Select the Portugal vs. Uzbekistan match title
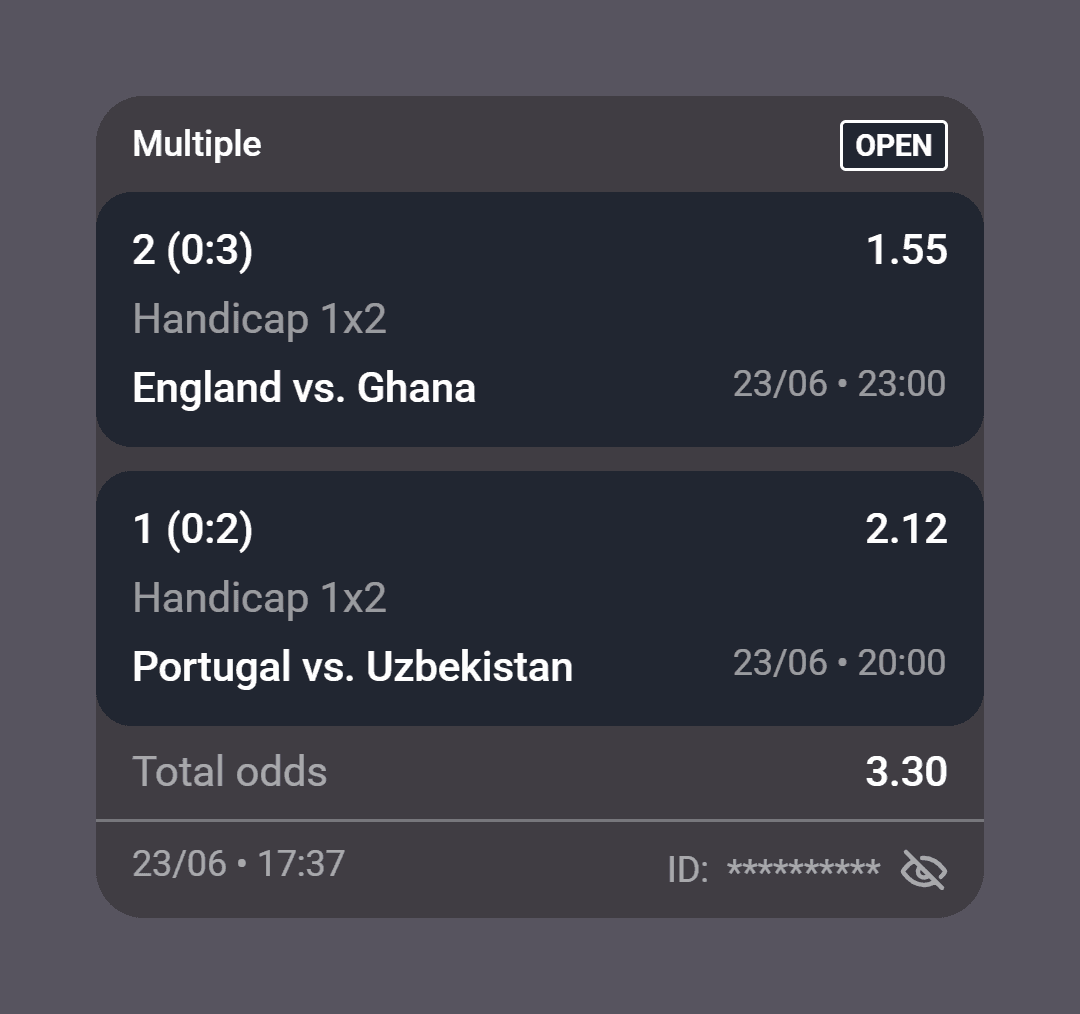The width and height of the screenshot is (1080, 1014). pos(353,667)
